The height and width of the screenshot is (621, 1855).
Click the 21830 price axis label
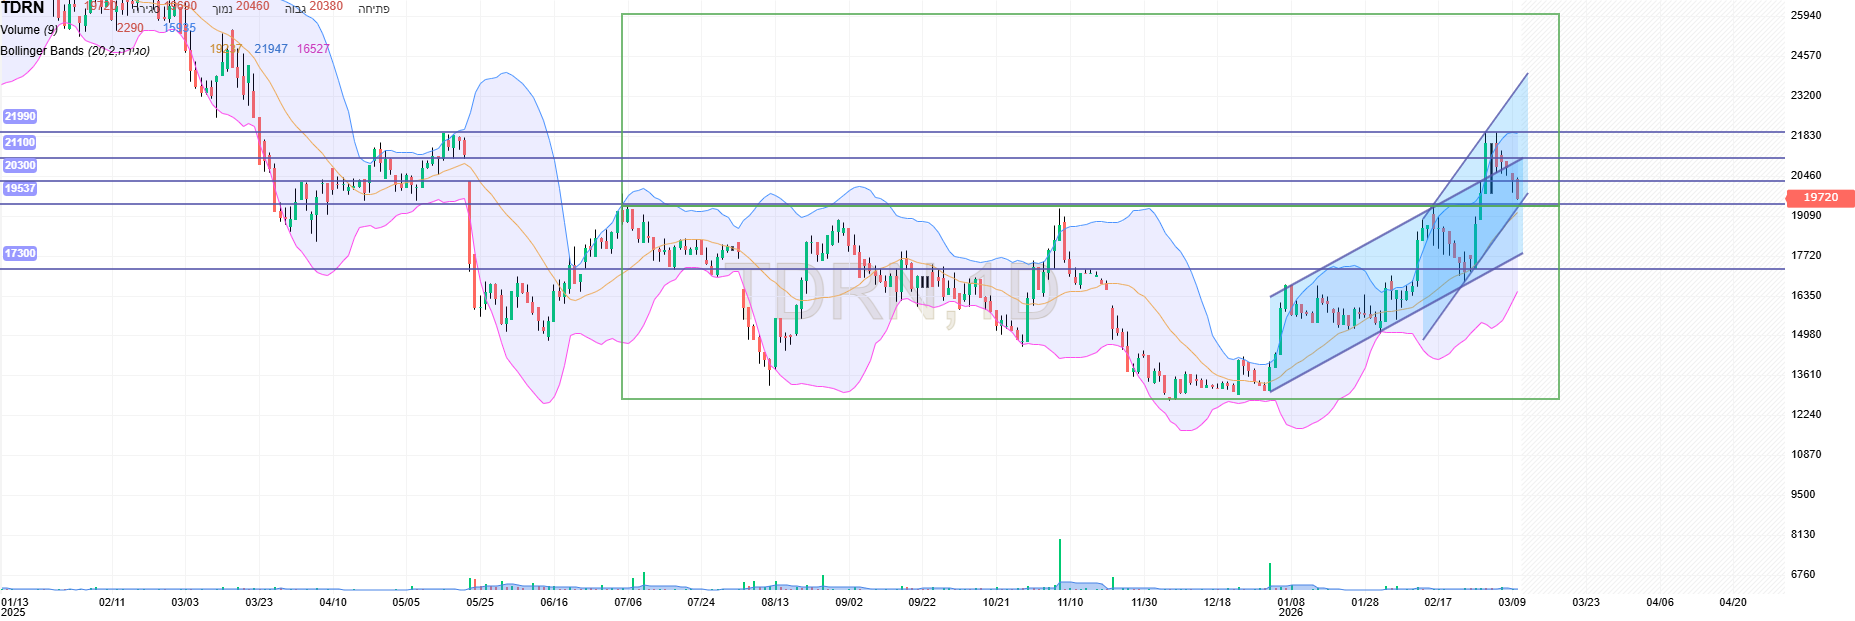click(1806, 136)
